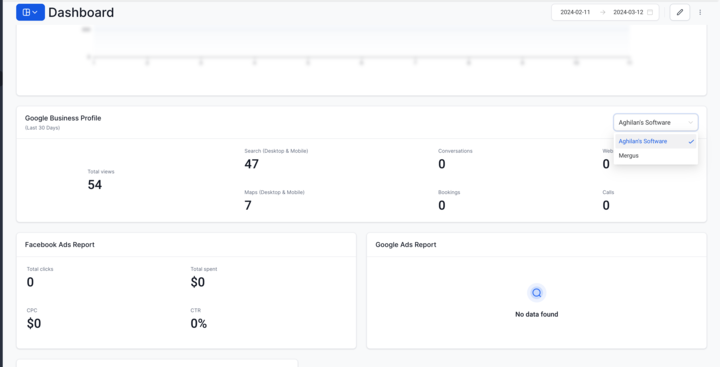This screenshot has width=720, height=367.
Task: Click the checkmark beside Aghilan's Software
Action: (x=691, y=141)
